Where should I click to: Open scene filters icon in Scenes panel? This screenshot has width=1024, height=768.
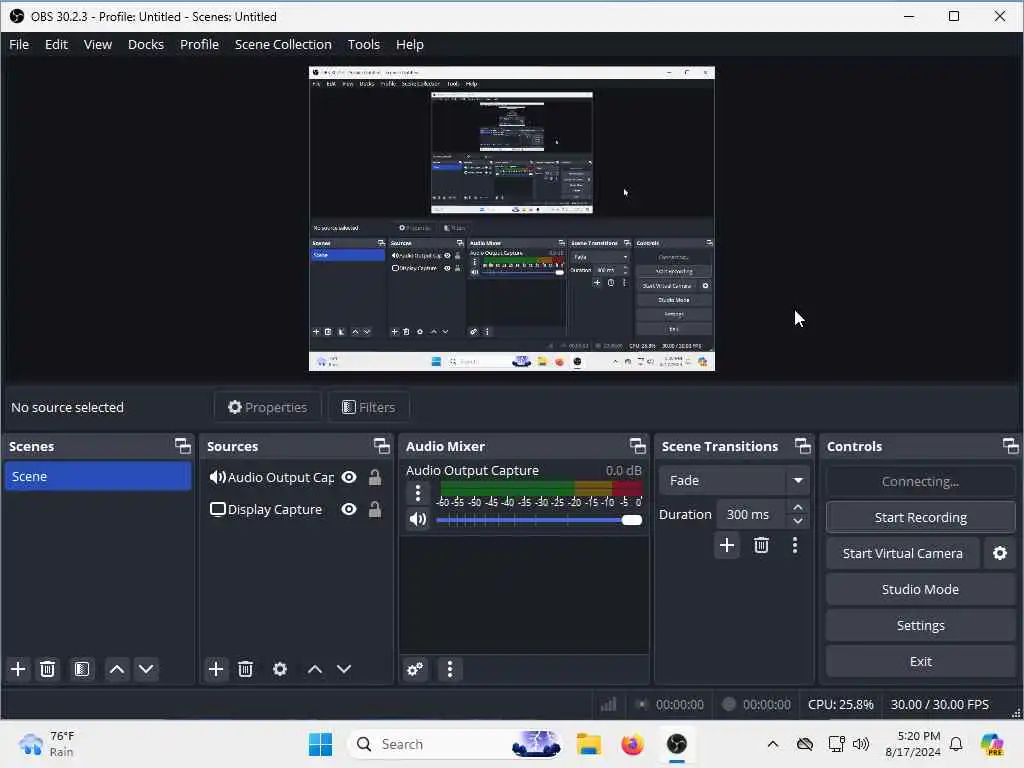pos(82,669)
